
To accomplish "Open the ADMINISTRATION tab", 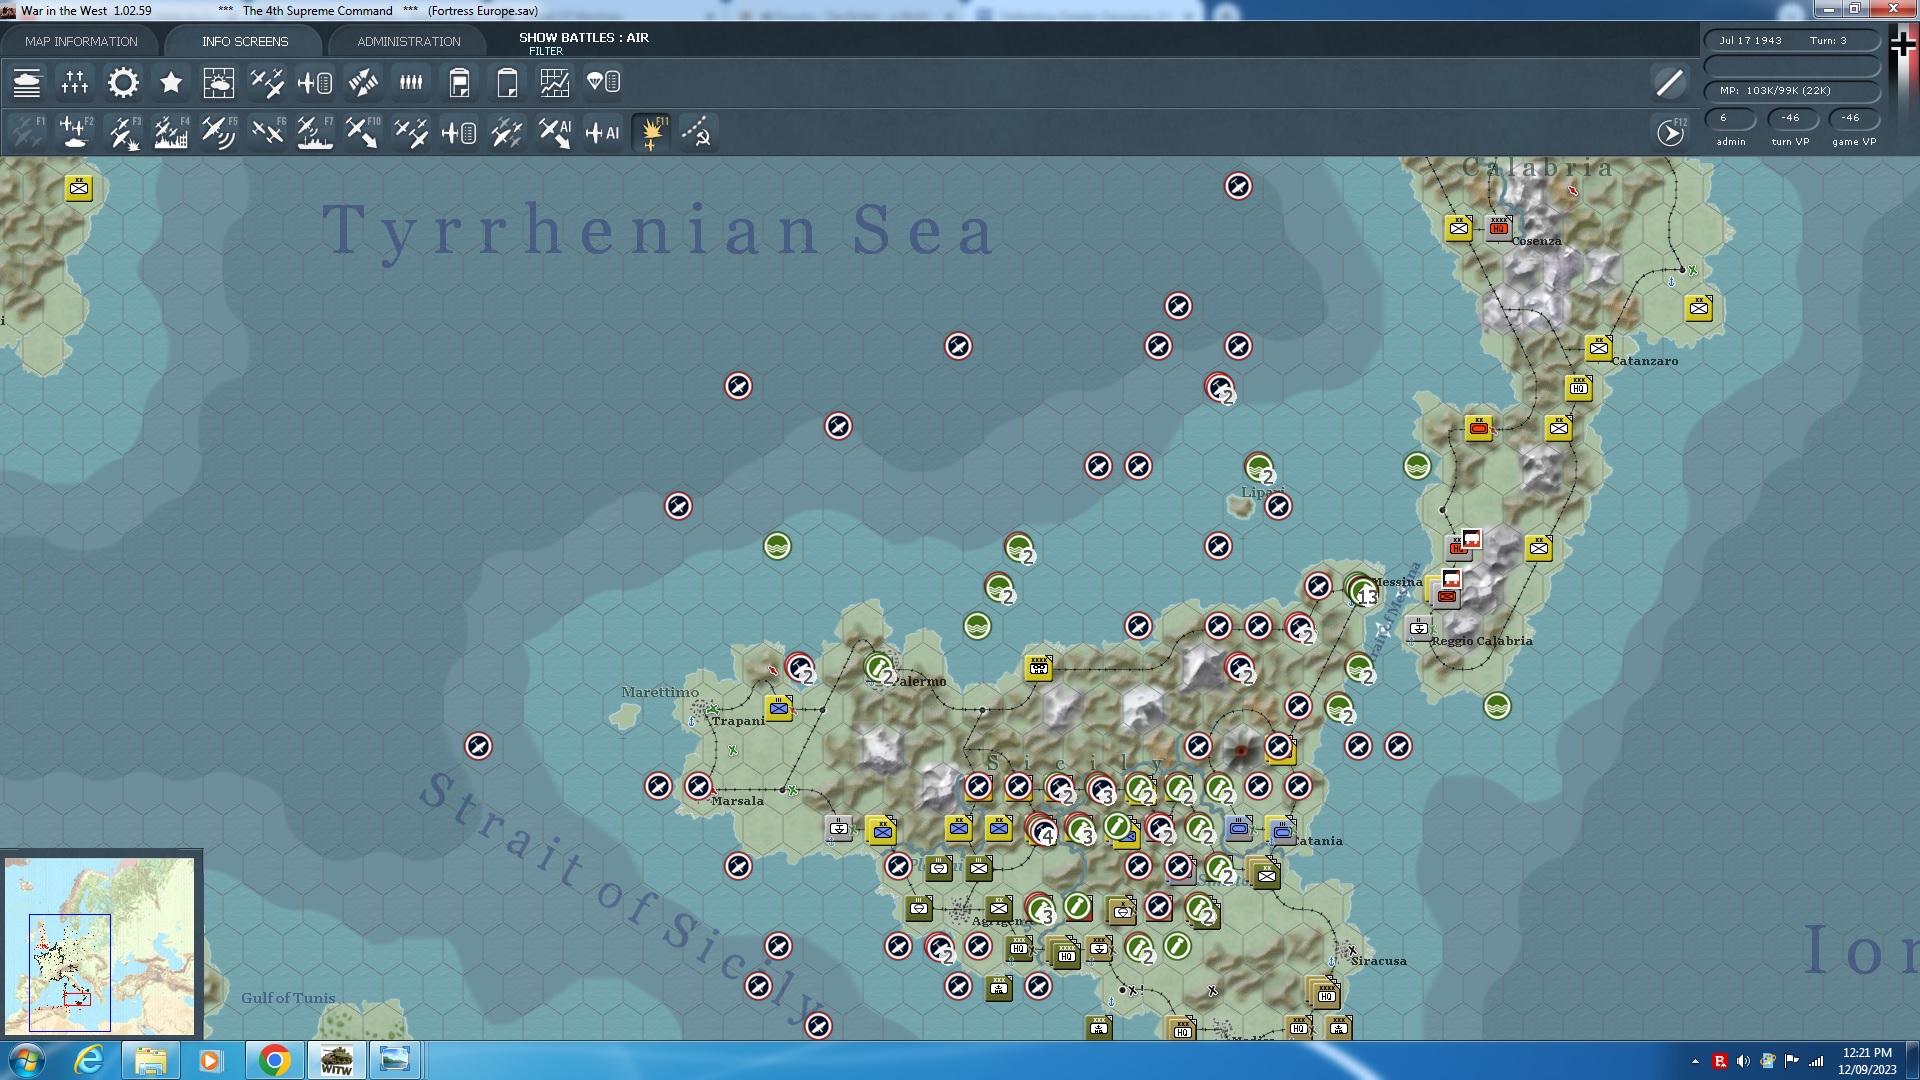I will pyautogui.click(x=406, y=41).
